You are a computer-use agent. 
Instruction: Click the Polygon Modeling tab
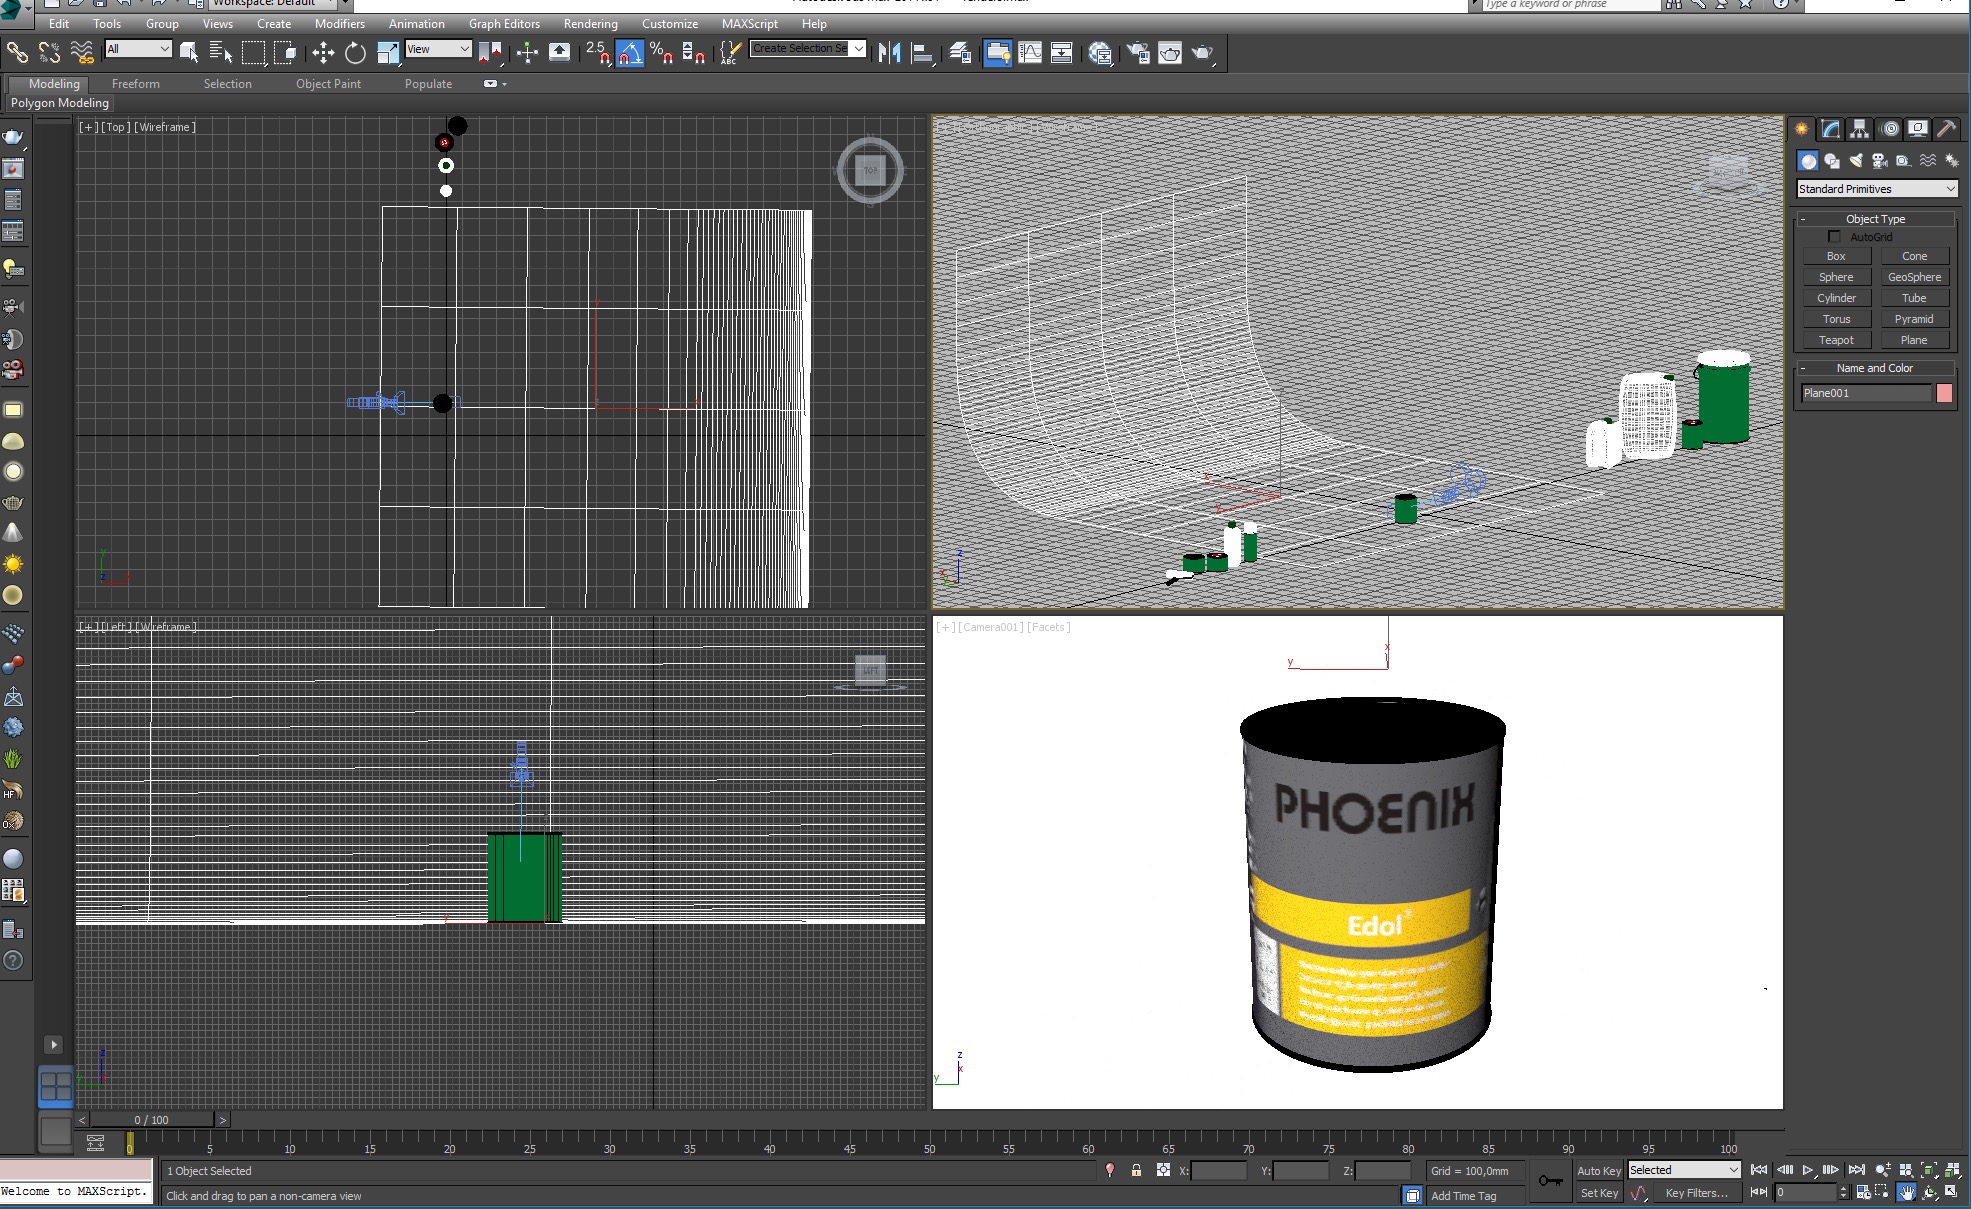[x=59, y=101]
